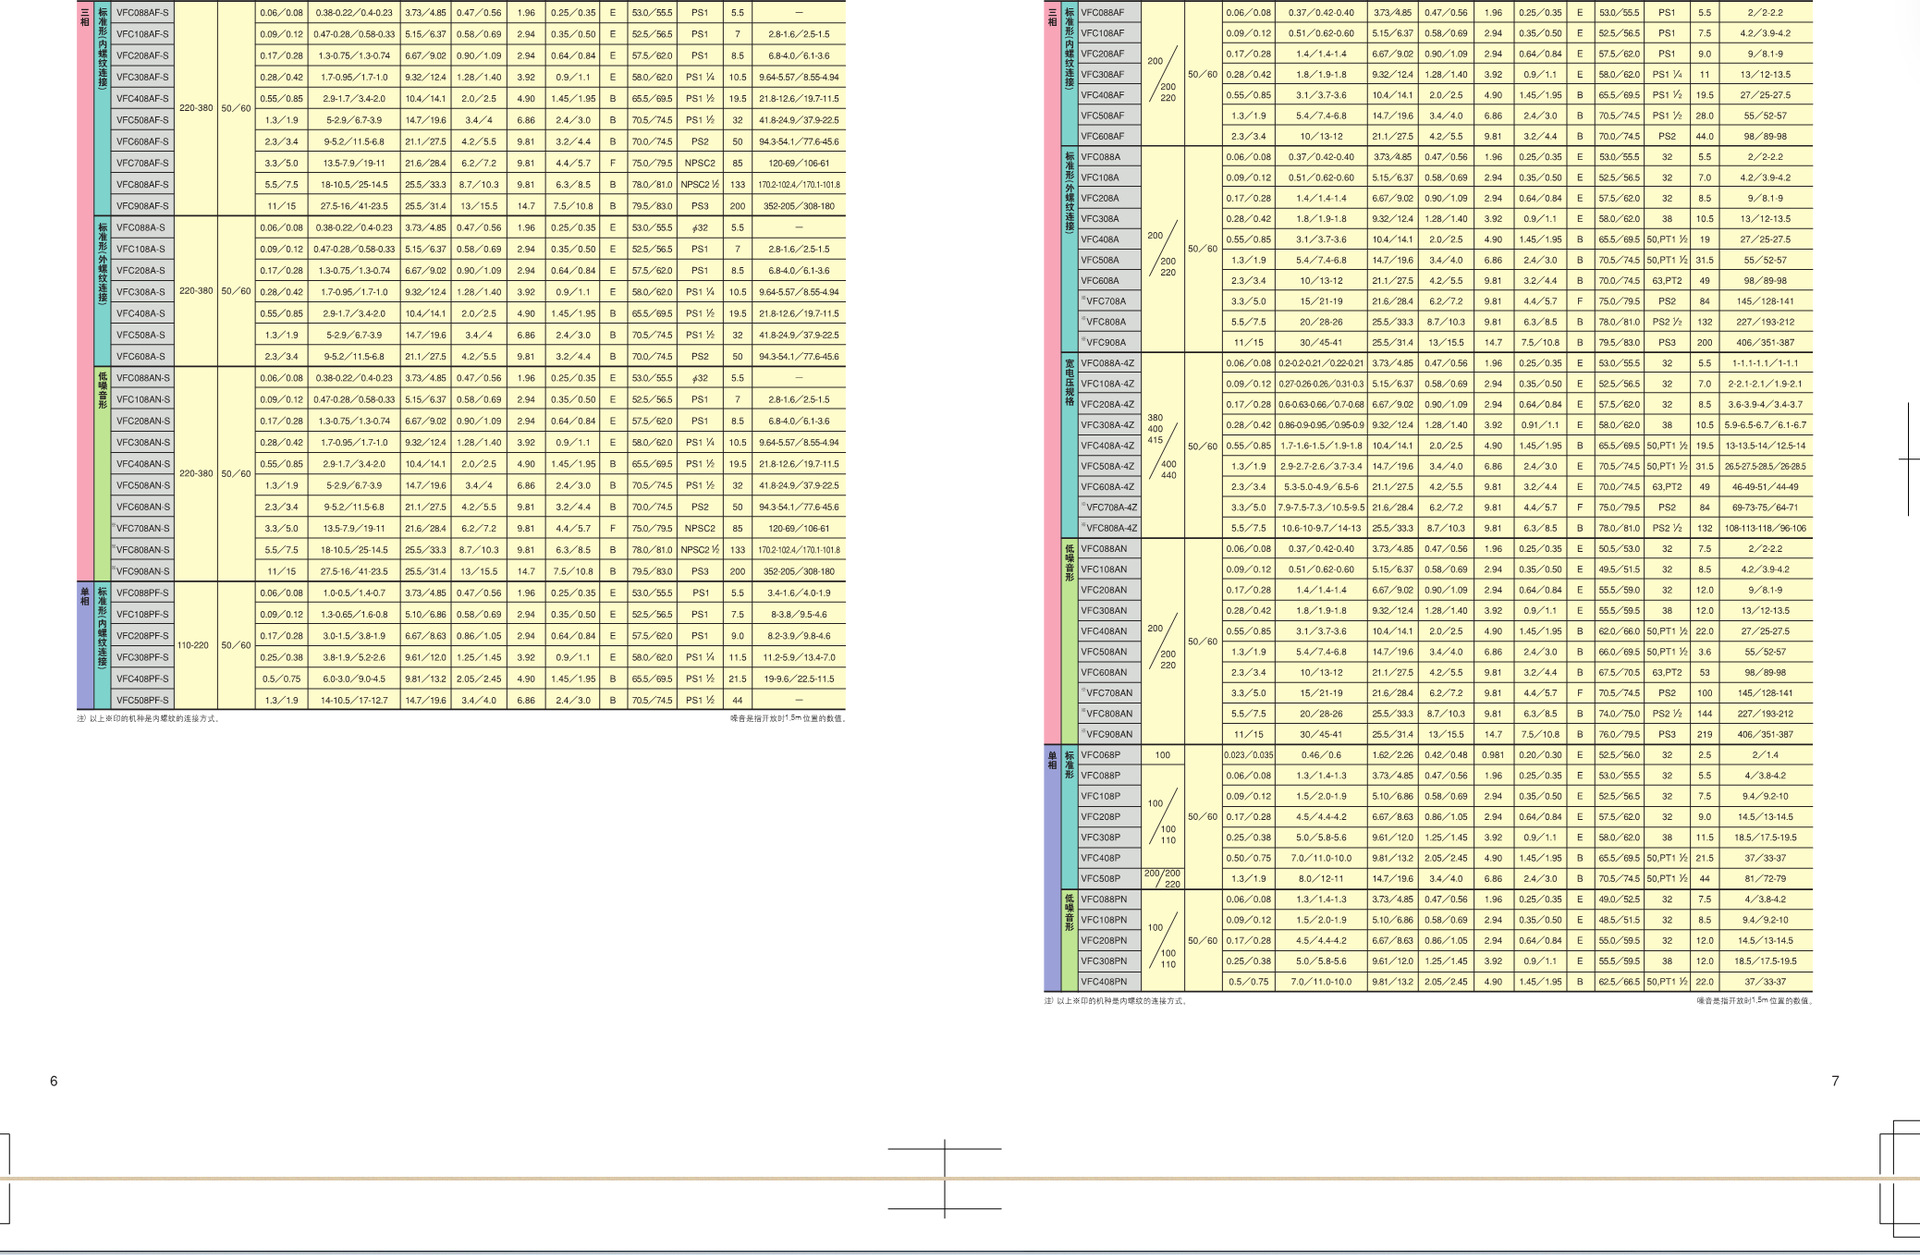Click the VFC508PF-S model cell
Image resolution: width=1920 pixels, height=1255 pixels.
click(142, 701)
